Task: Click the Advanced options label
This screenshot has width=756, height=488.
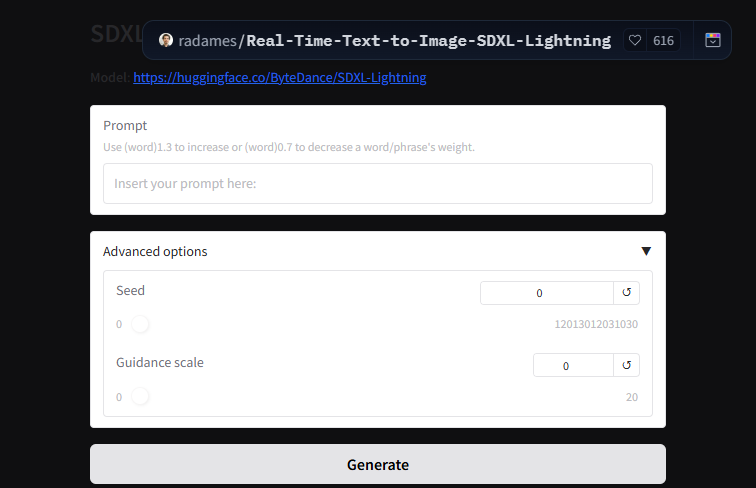Action: pos(155,252)
